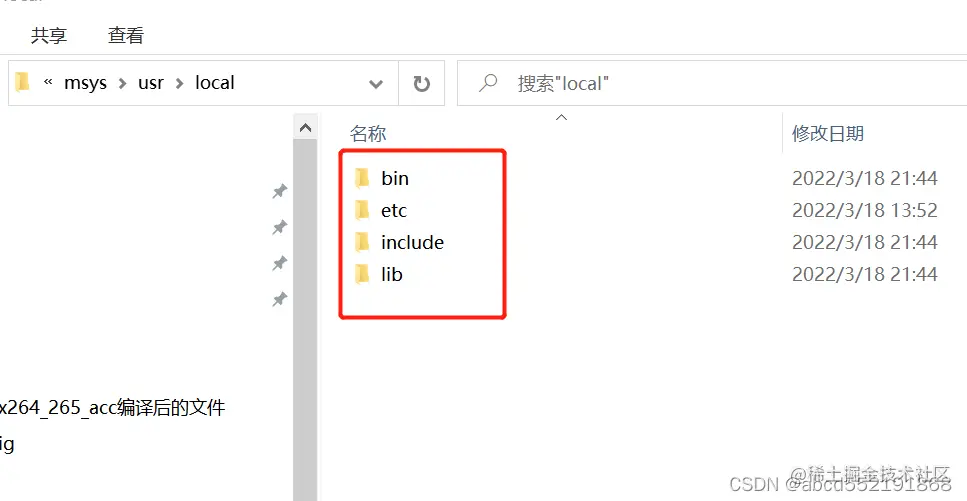Screen dimensions: 967x501
Task: Click modified date in include row
Action: pos(865,242)
